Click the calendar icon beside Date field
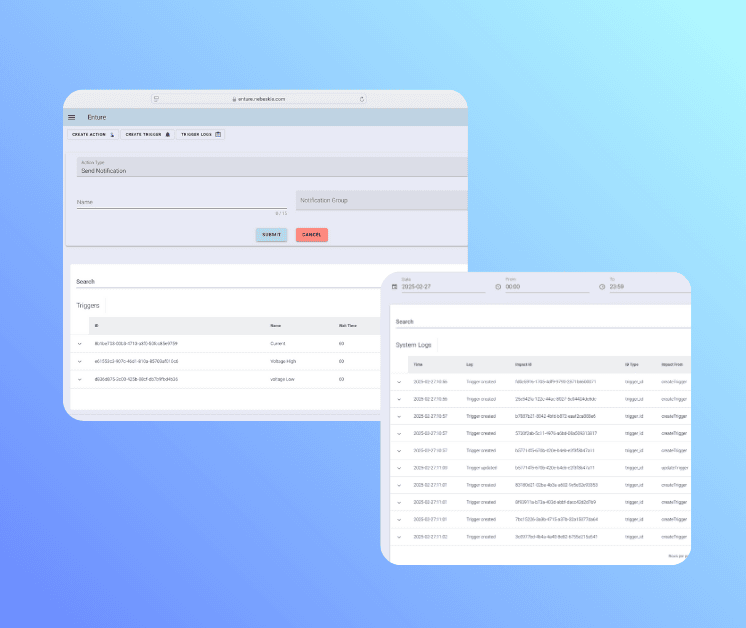This screenshot has height=628, width=746. (x=394, y=287)
